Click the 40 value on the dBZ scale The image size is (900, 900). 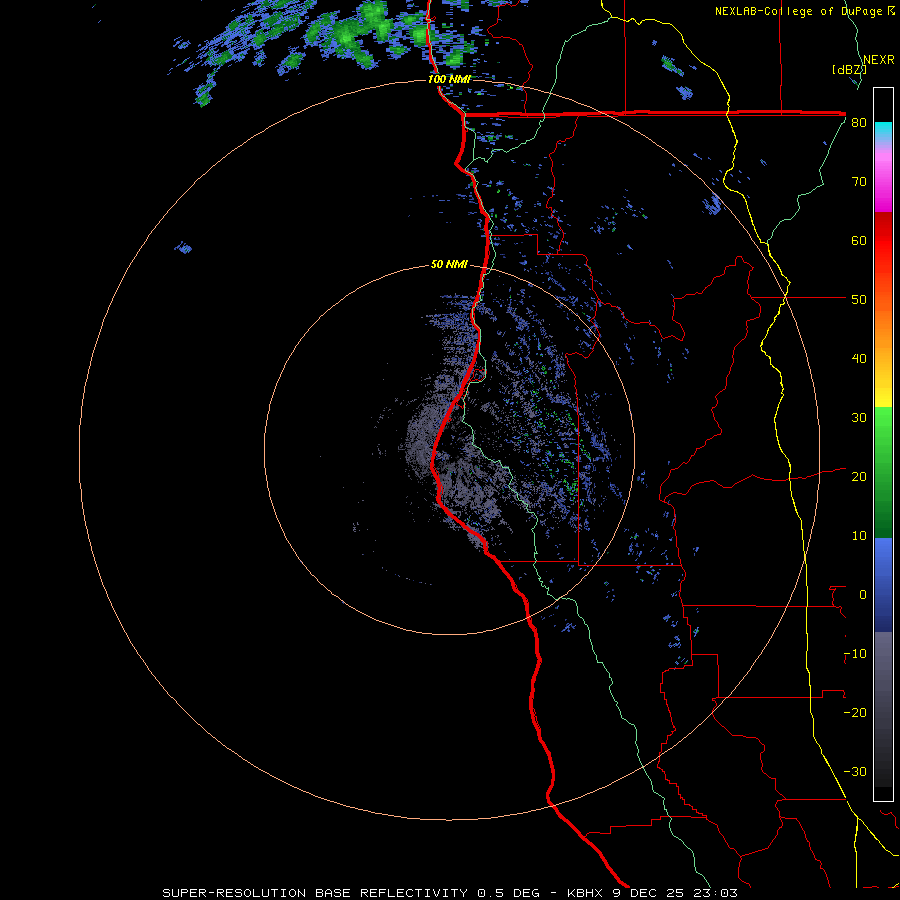tap(859, 359)
